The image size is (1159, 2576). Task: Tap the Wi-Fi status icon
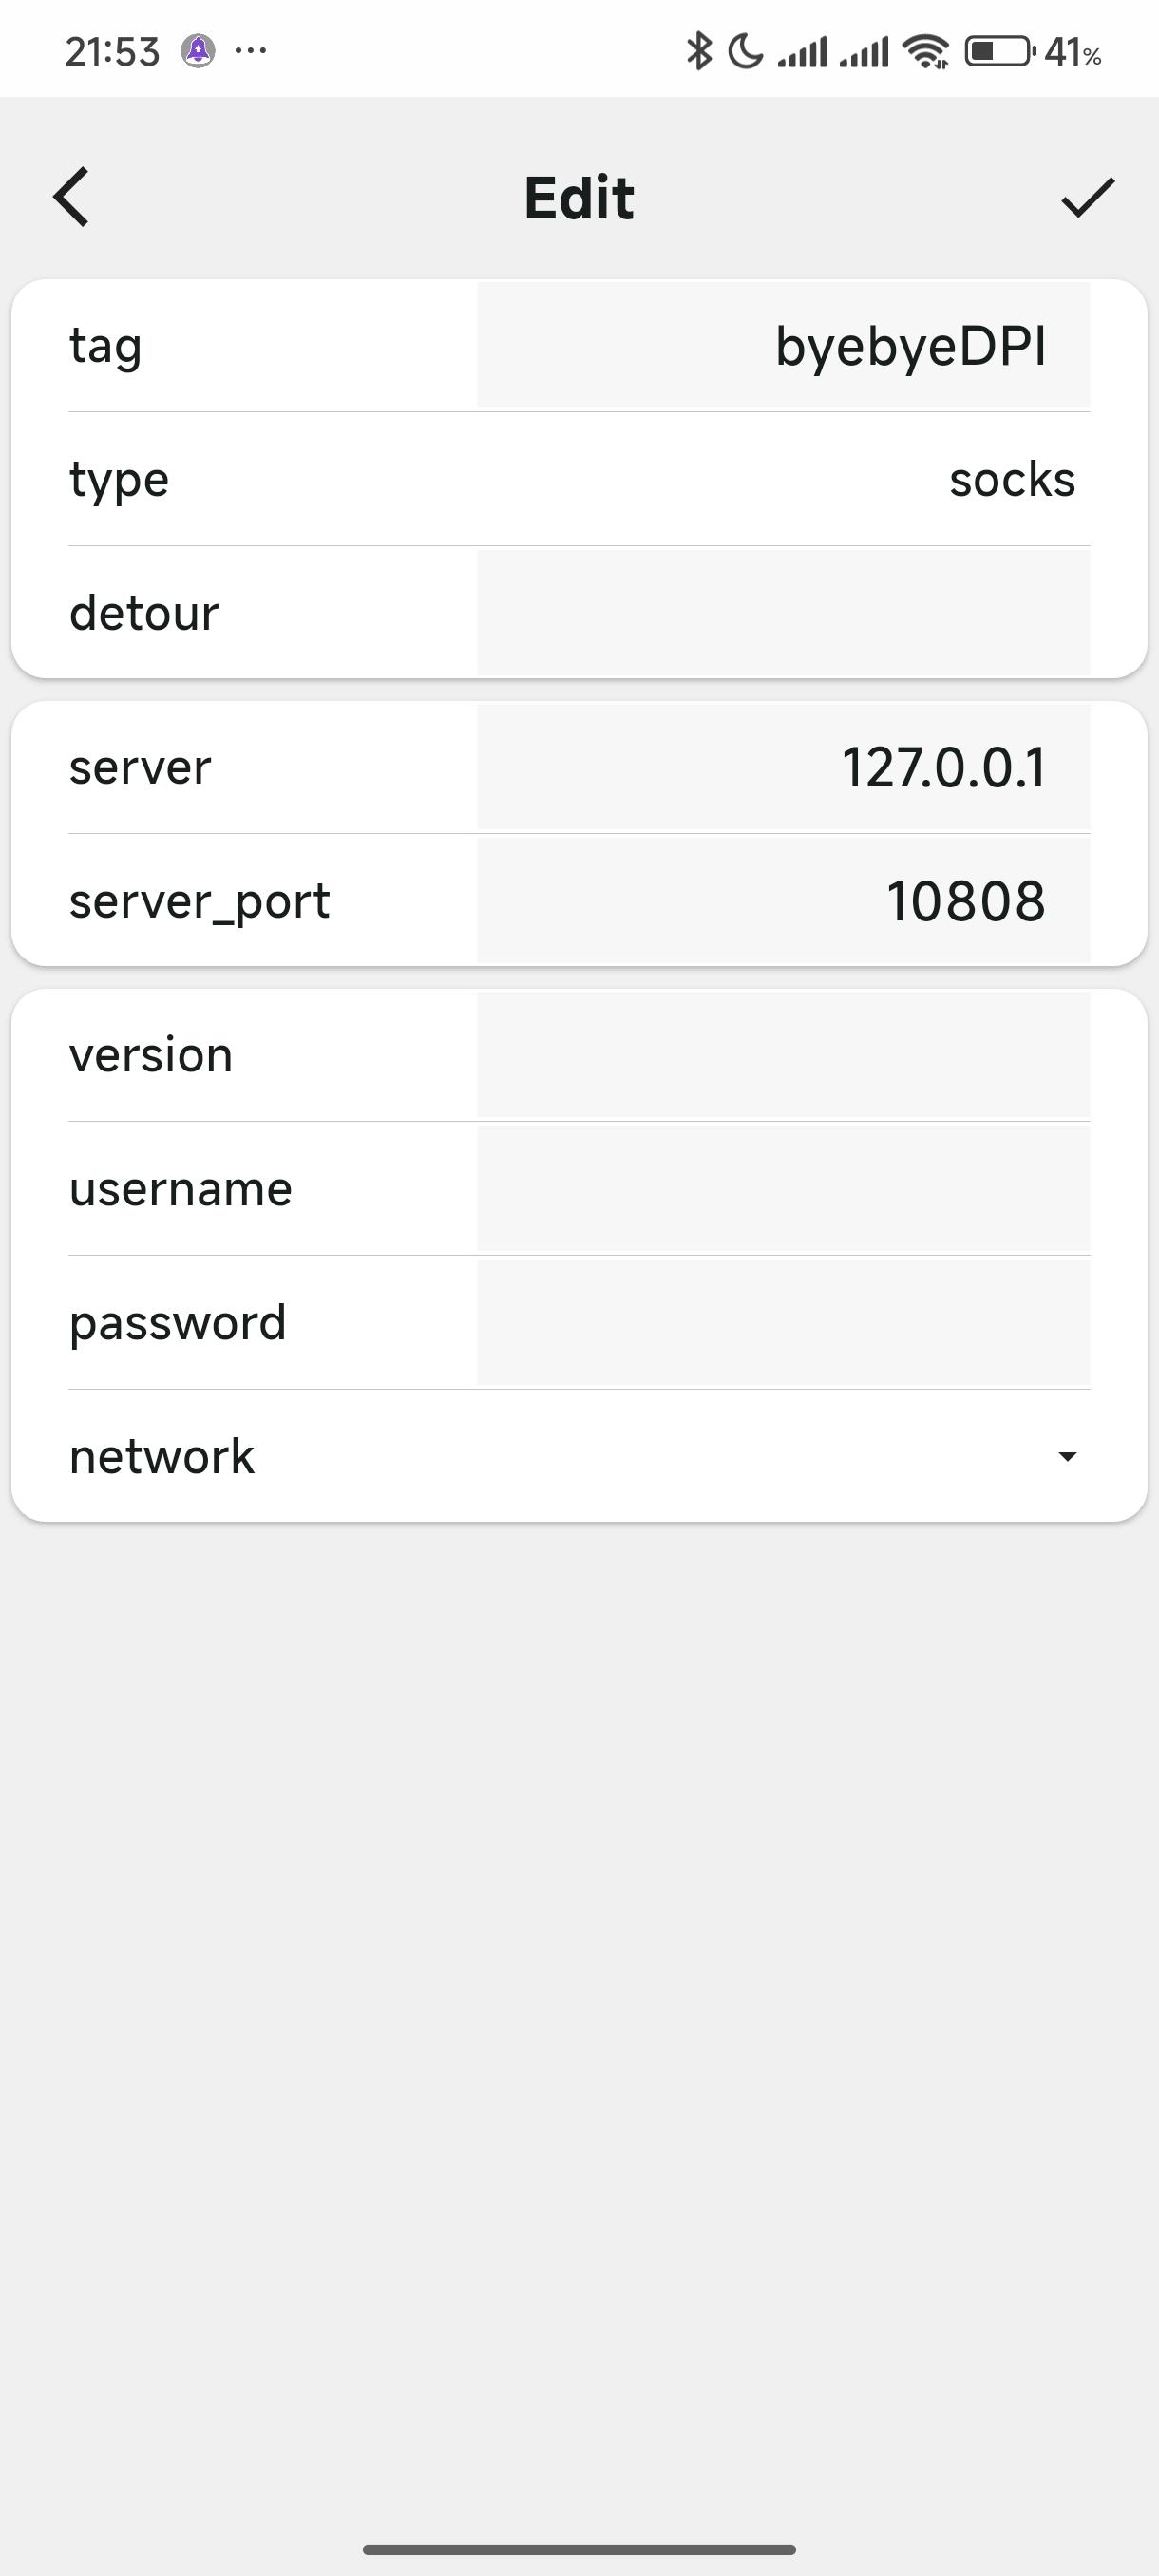926,51
